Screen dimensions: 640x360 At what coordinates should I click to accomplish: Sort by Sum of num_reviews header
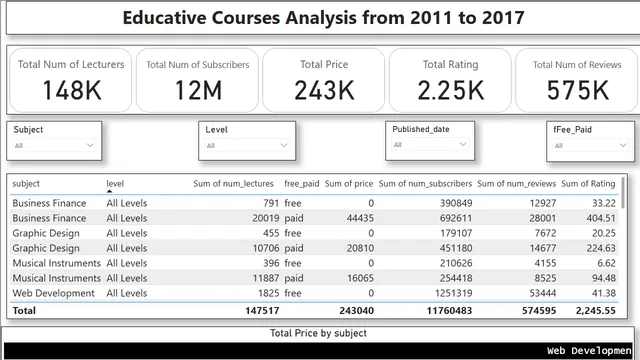click(x=517, y=184)
